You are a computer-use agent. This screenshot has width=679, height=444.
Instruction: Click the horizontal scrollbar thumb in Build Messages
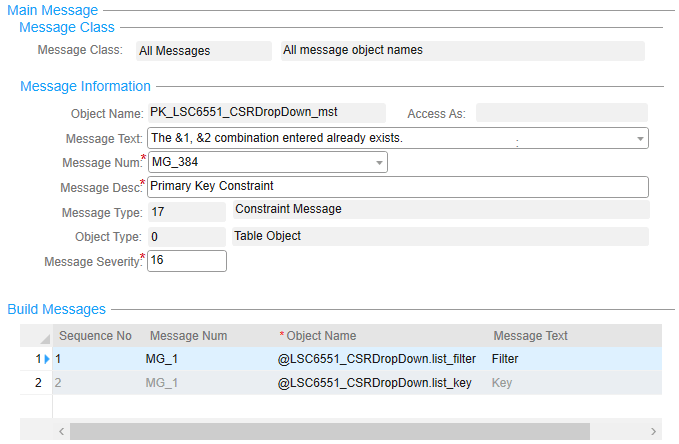click(x=330, y=431)
